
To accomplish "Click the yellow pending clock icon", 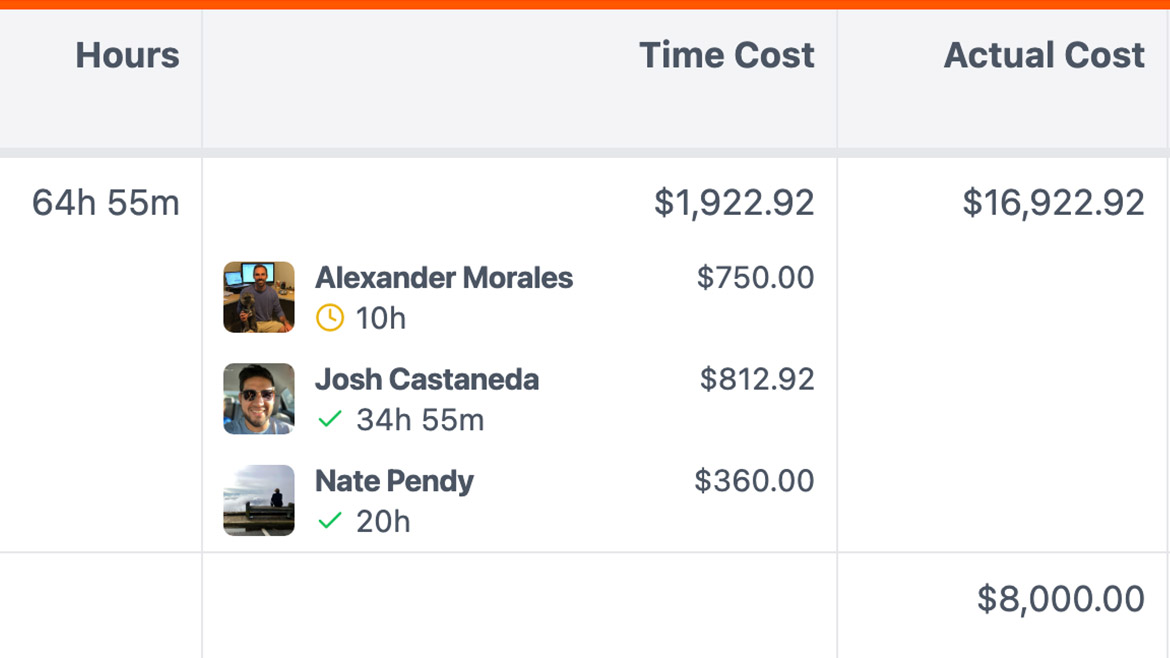I will (x=329, y=318).
